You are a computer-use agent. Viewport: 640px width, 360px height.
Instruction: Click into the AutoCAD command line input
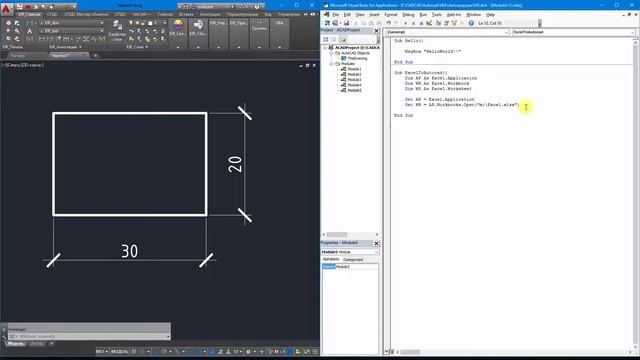pyautogui.click(x=90, y=336)
